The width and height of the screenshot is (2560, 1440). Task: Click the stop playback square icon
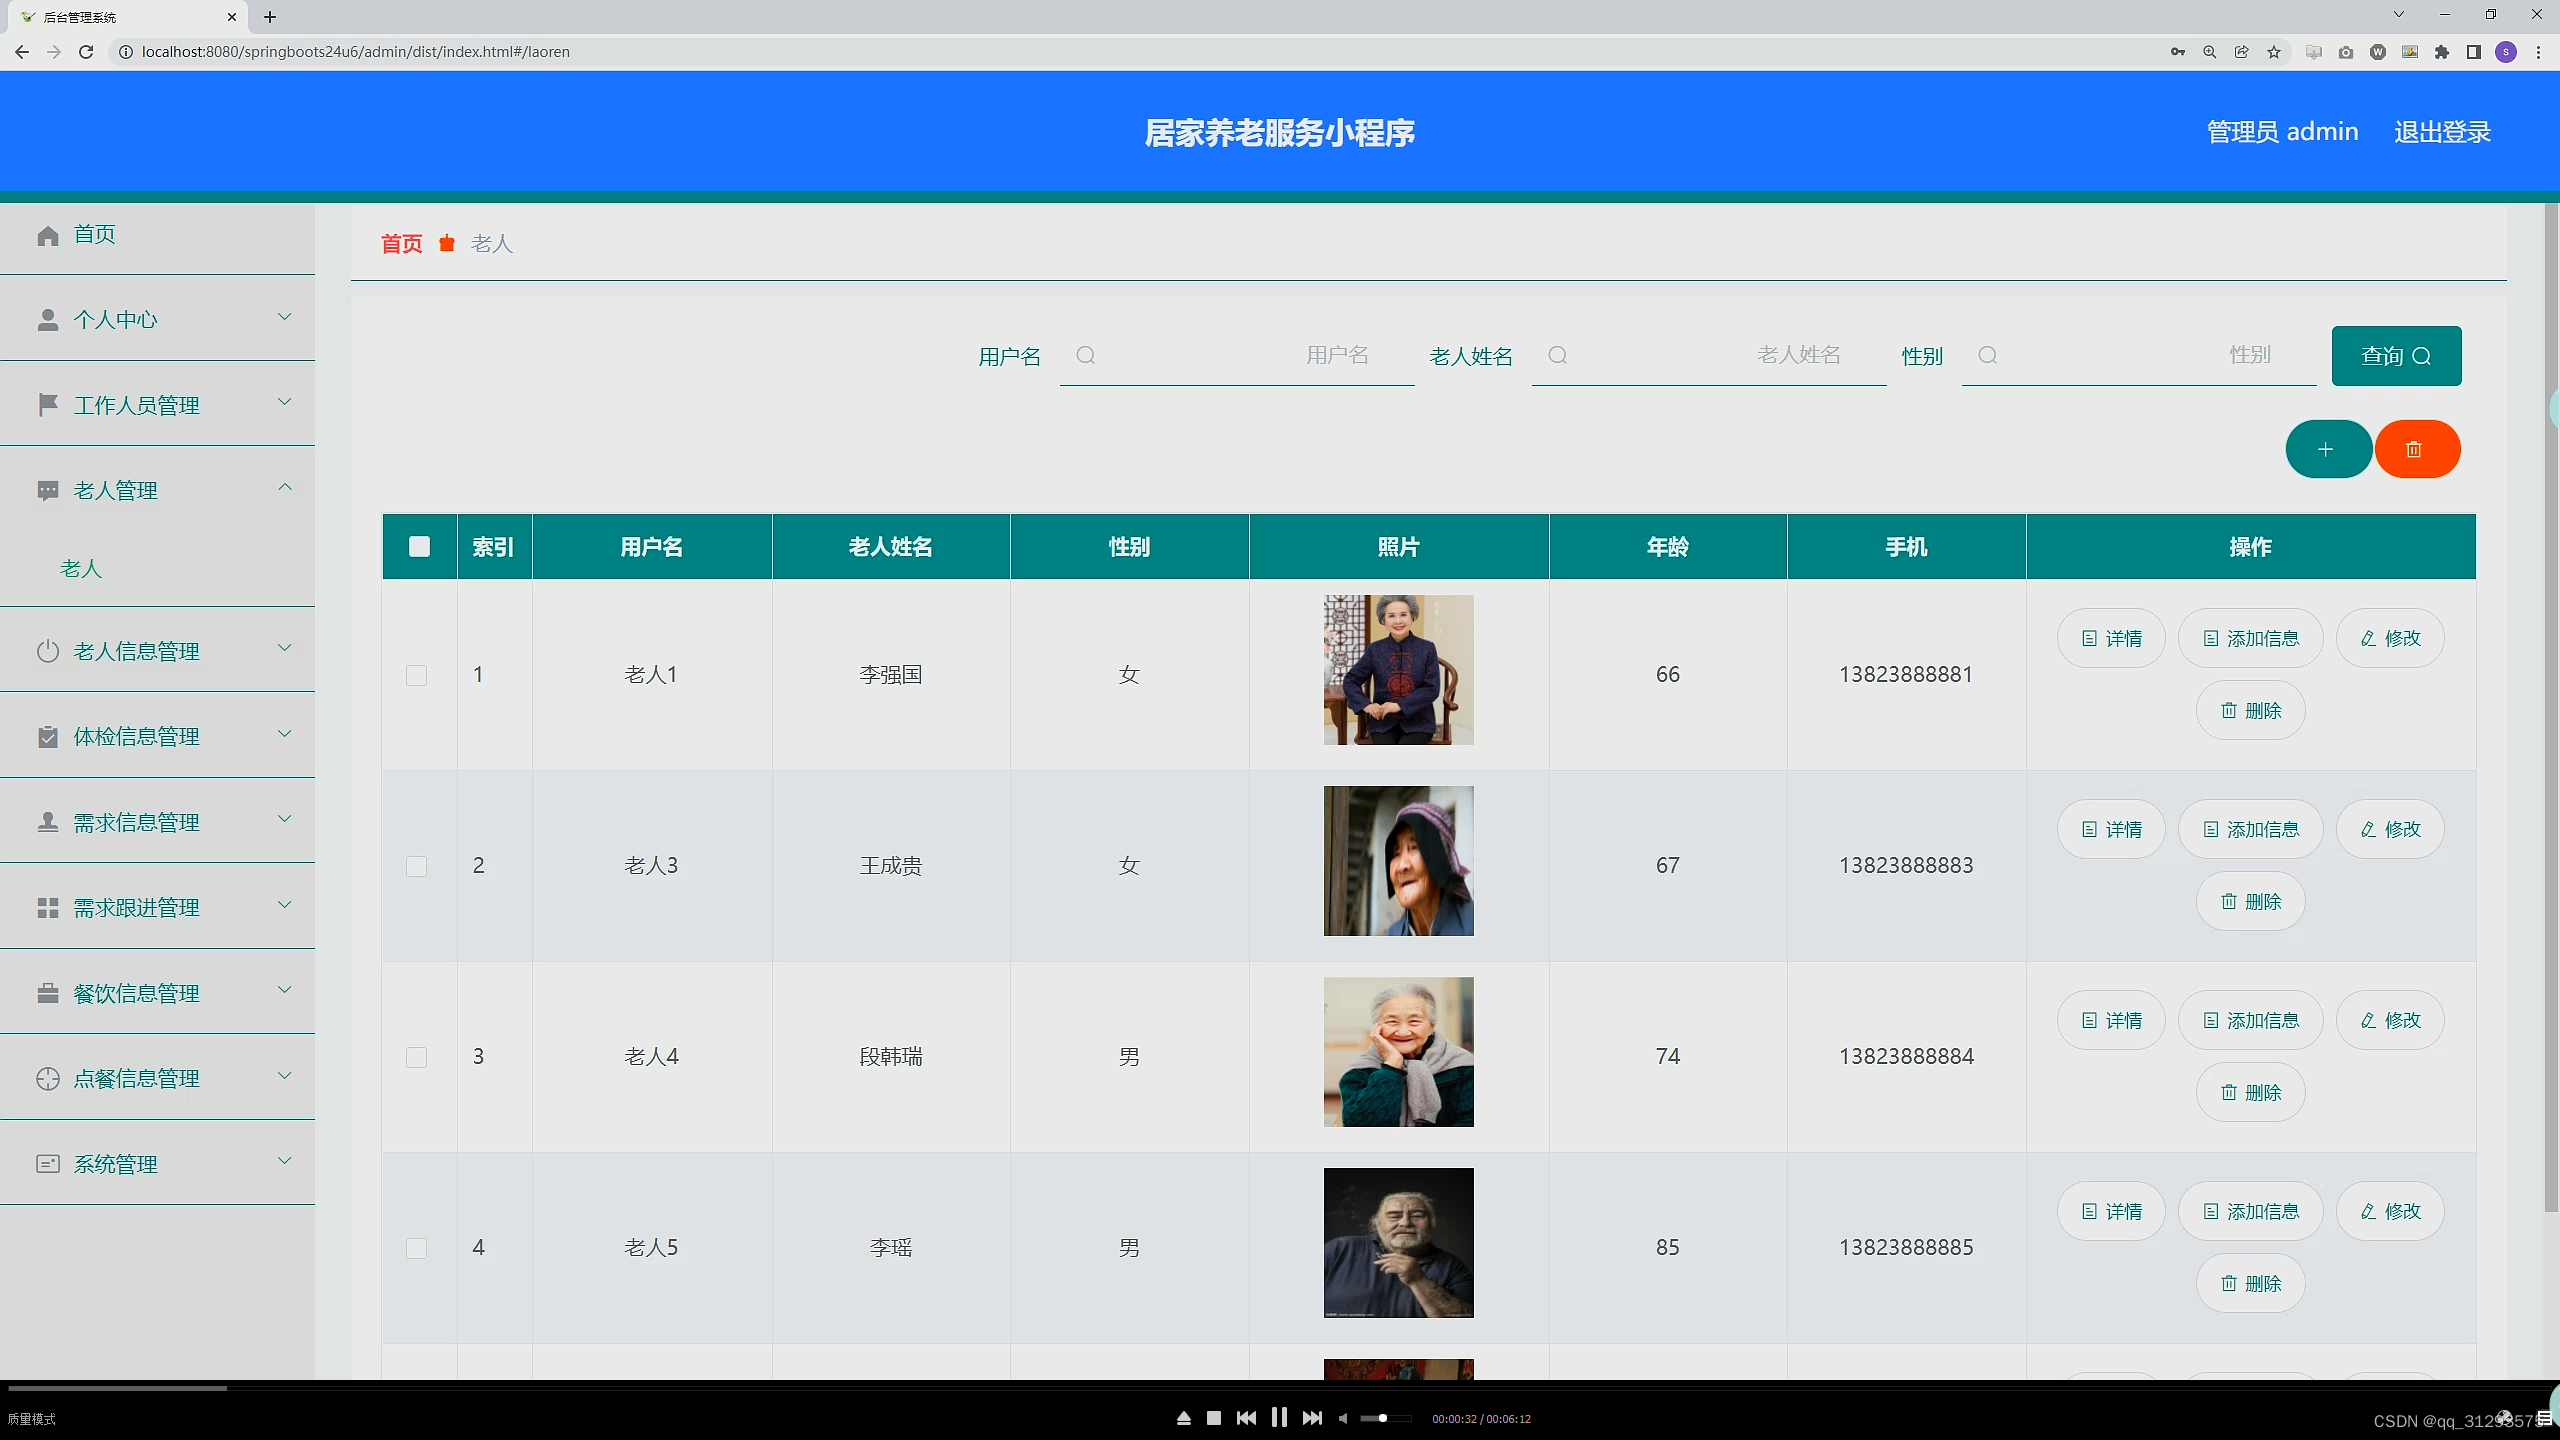coord(1214,1418)
